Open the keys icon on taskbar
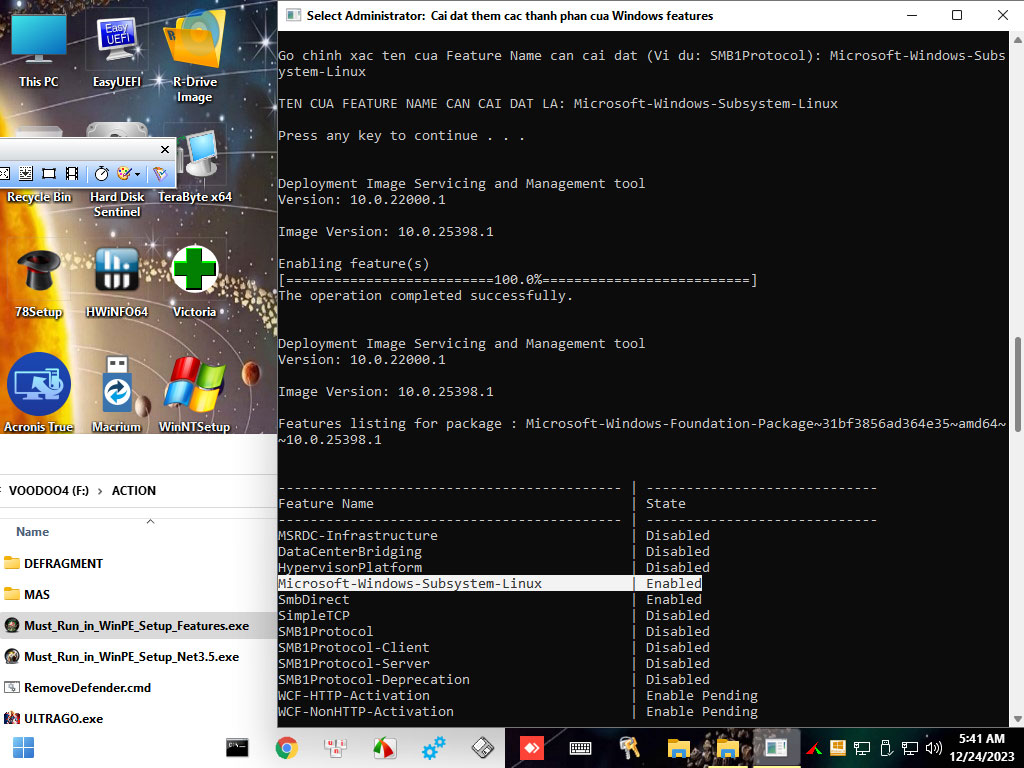Image resolution: width=1024 pixels, height=768 pixels. [629, 748]
